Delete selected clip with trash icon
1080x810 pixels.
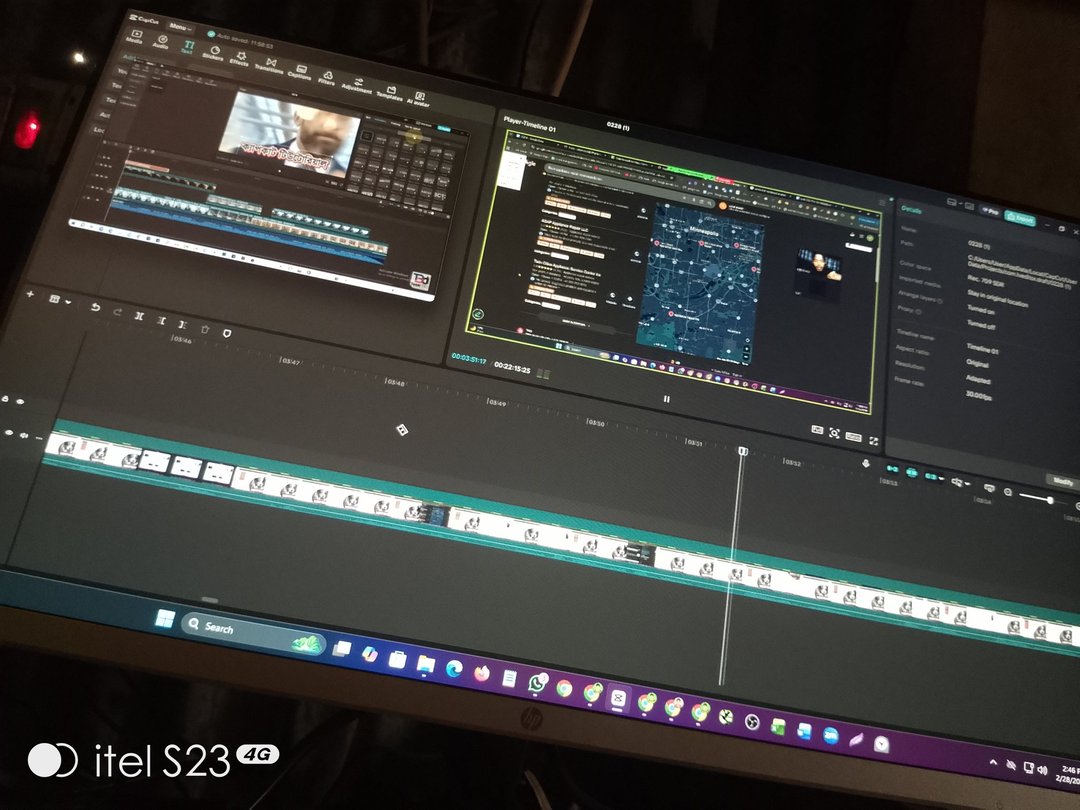tap(205, 327)
